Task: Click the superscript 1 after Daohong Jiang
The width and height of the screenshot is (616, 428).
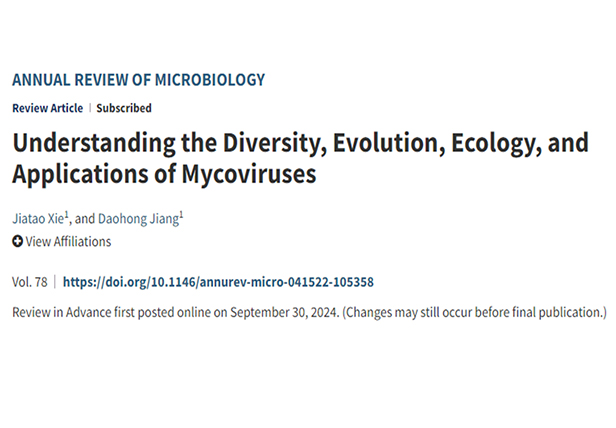Action: coord(181,213)
